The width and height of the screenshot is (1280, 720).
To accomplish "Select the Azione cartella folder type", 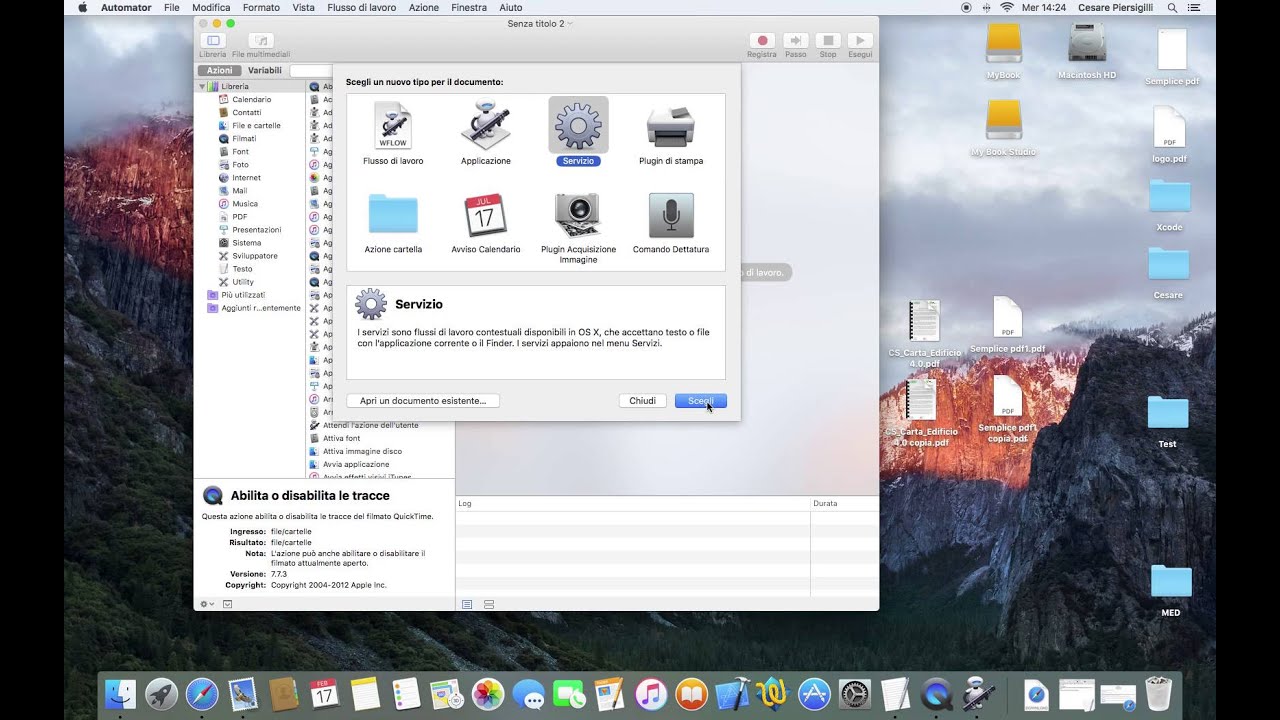I will [x=393, y=223].
